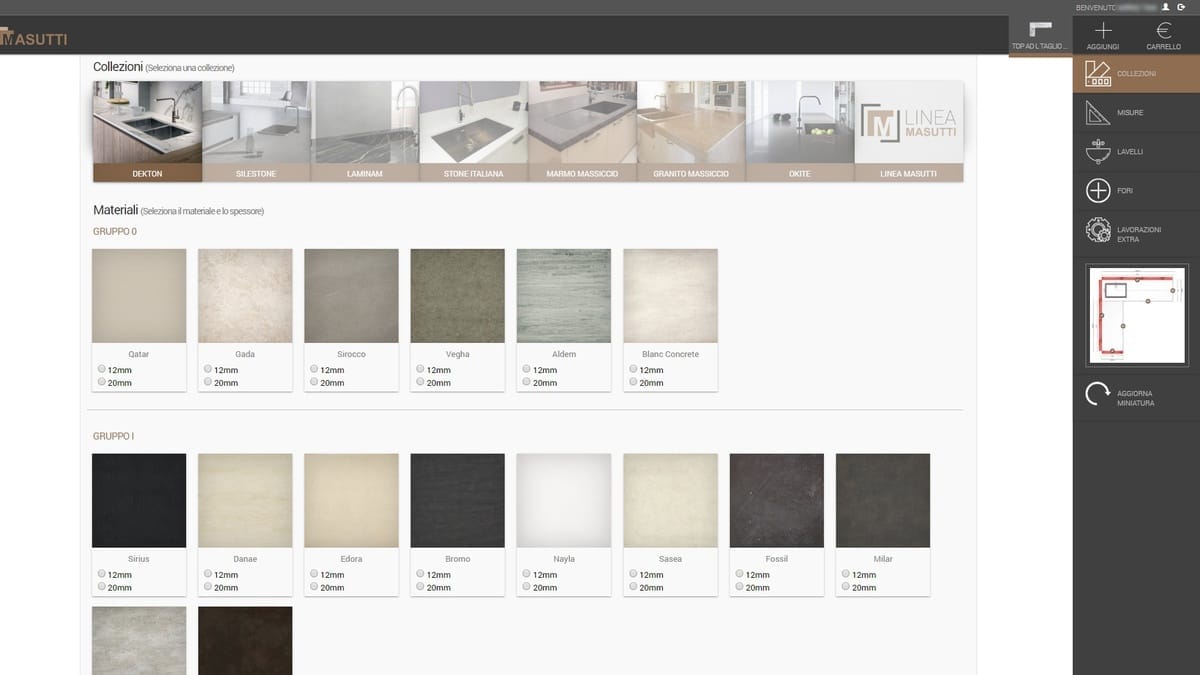This screenshot has height=675, width=1200.
Task: Select the Stone Italiana collection
Action: [473, 131]
